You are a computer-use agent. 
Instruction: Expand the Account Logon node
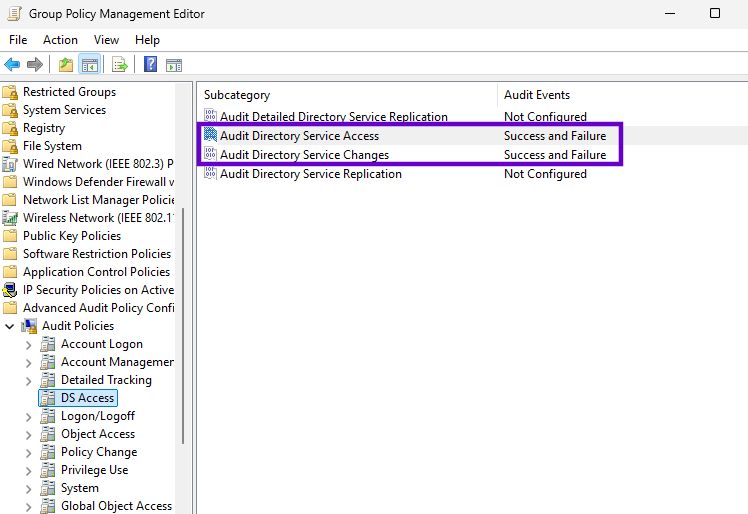point(28,344)
